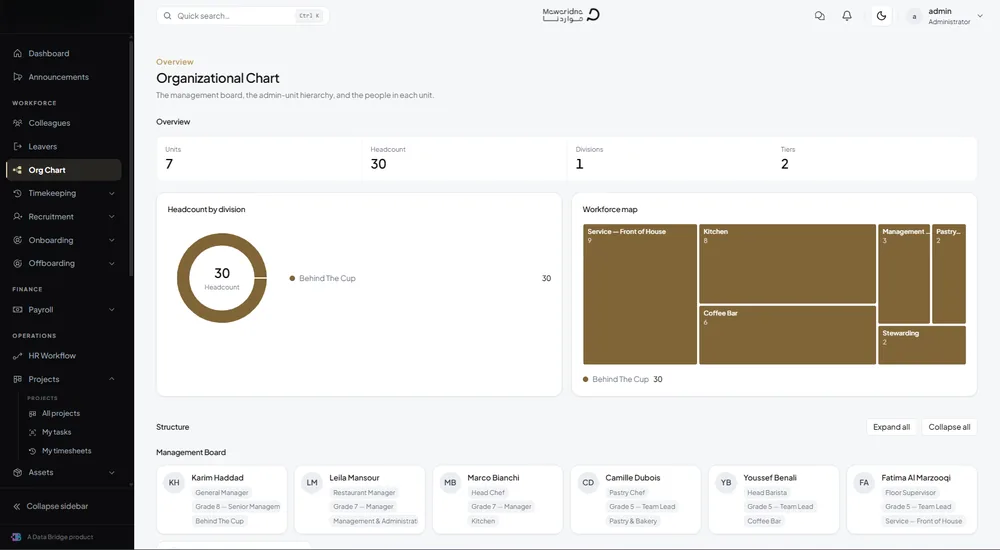Click the Announcements flag icon

point(17,77)
